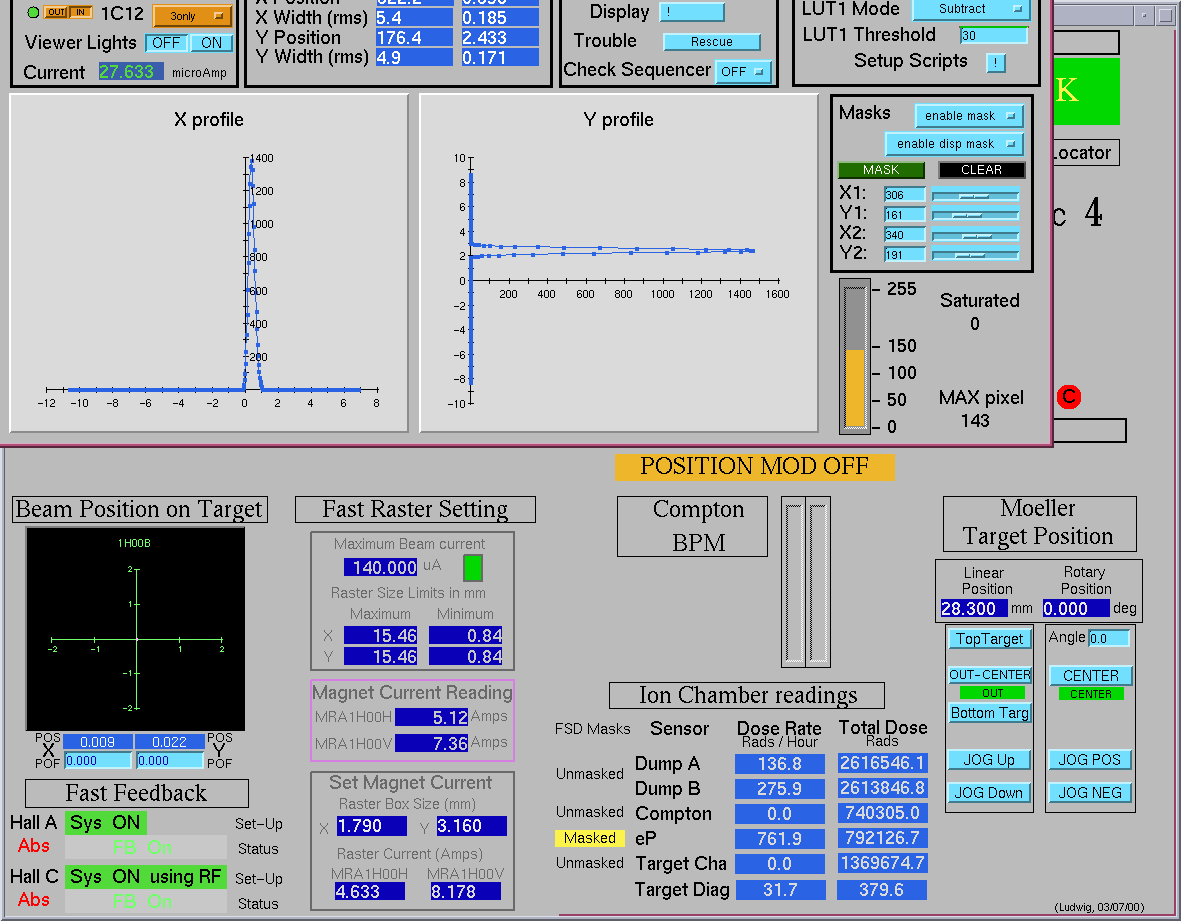The image size is (1181, 921).
Task: Click the LUT1 Threshold input field
Action: point(992,35)
